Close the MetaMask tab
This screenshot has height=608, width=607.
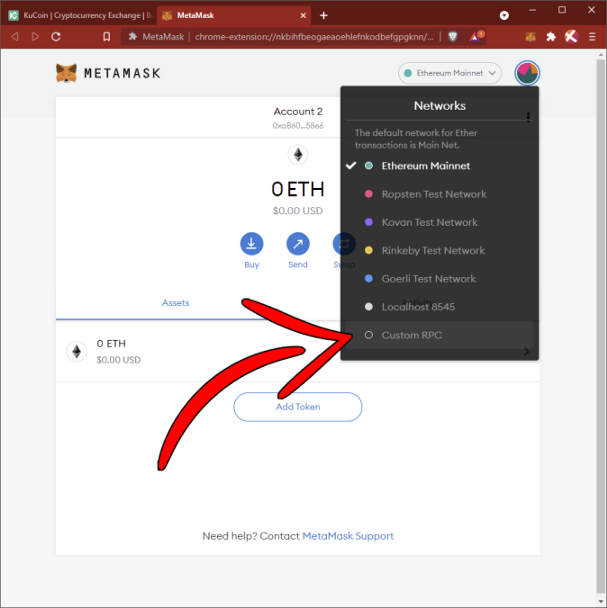point(303,16)
